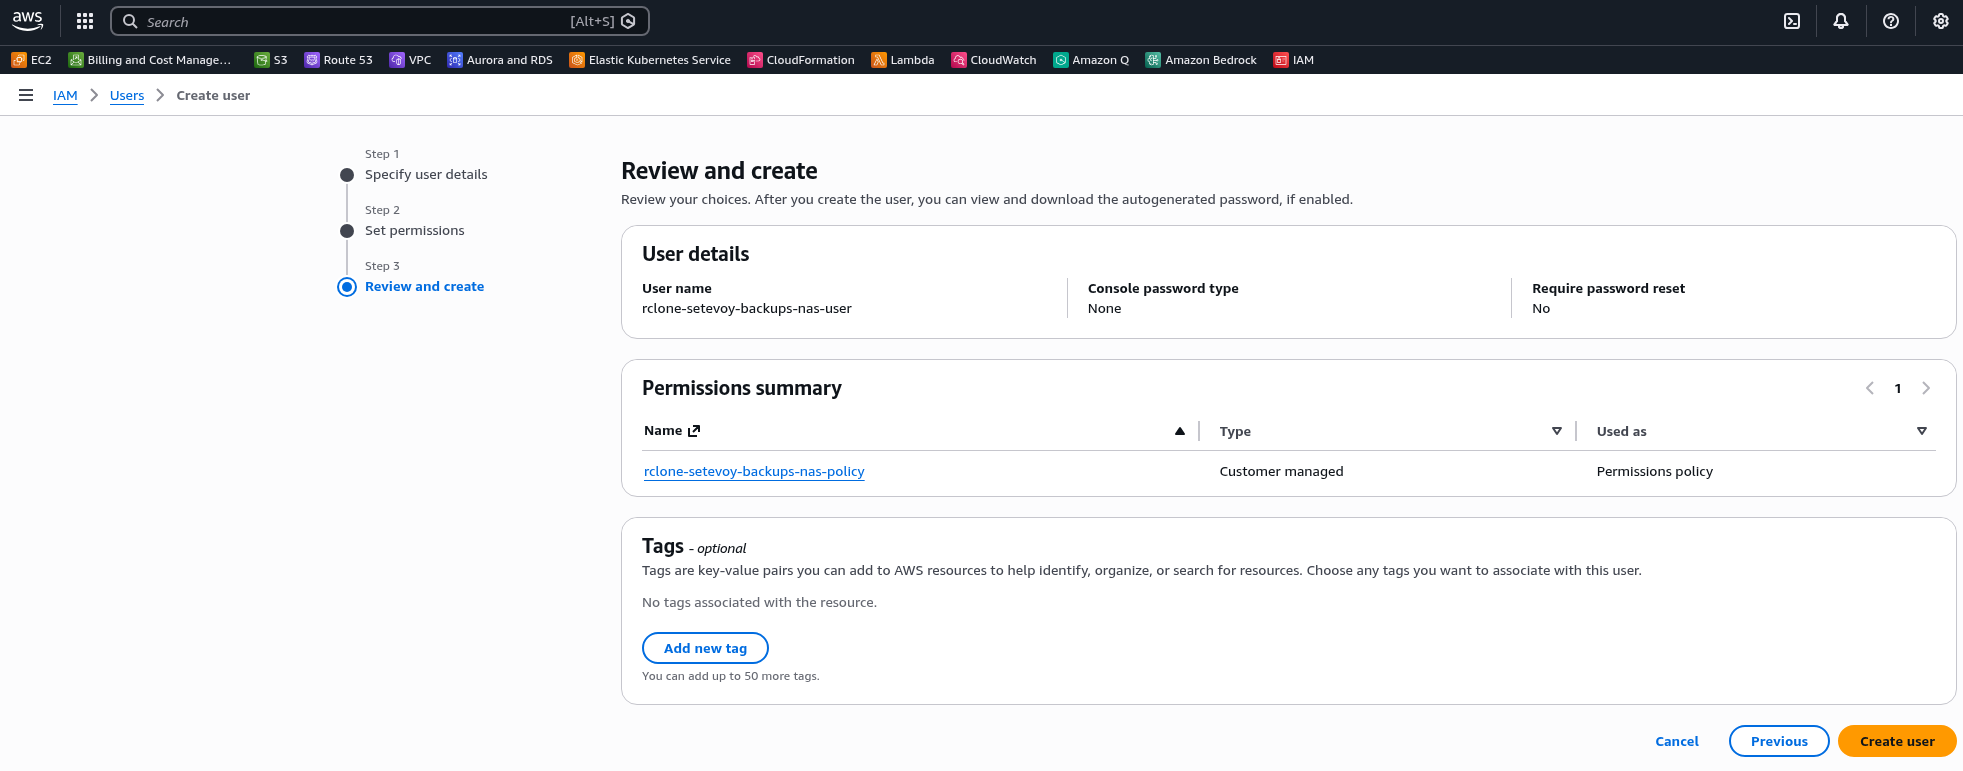Click the Create user button
1963x771 pixels.
click(x=1897, y=741)
